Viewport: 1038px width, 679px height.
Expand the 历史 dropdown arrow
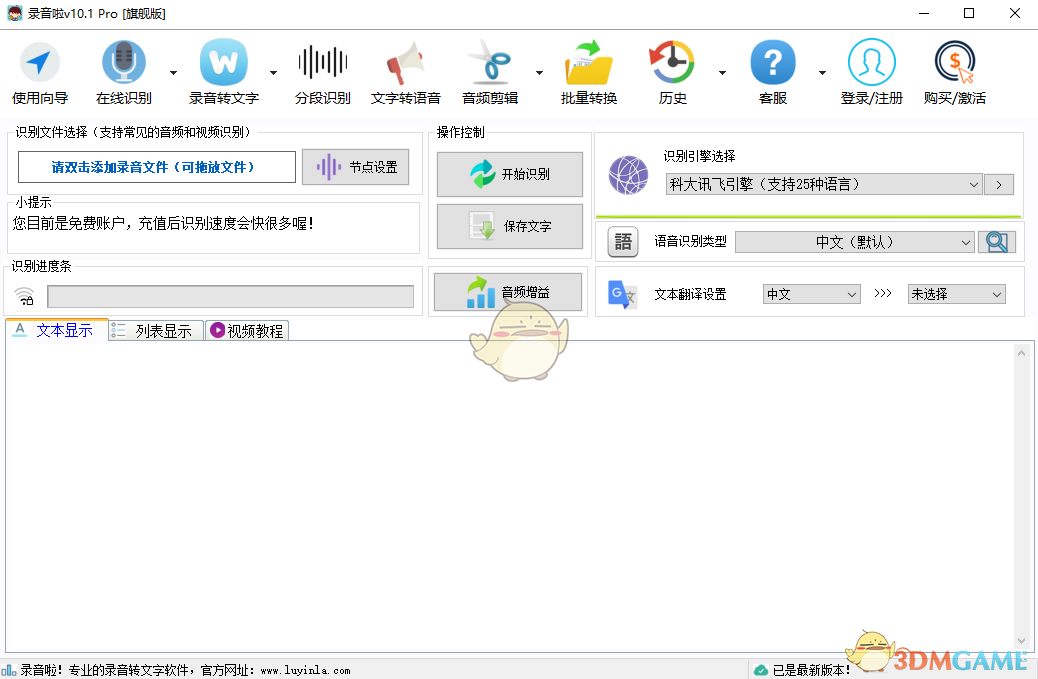[722, 73]
